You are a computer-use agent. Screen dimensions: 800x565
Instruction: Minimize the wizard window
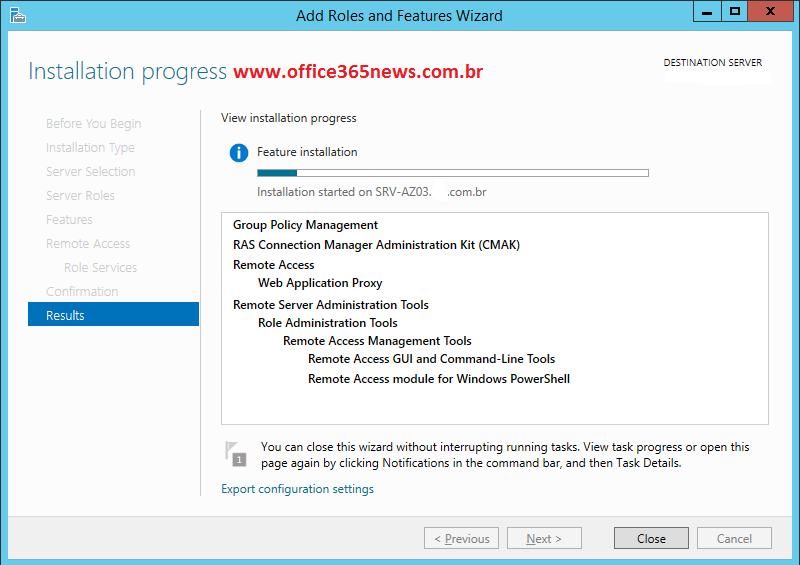[x=707, y=11]
